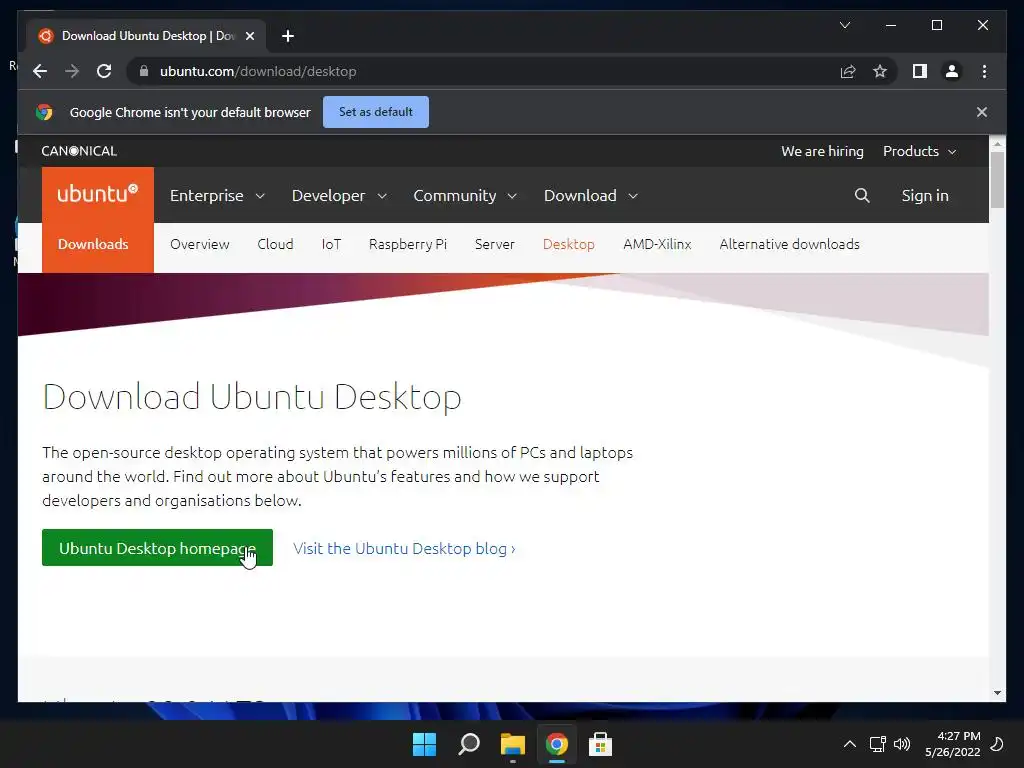
Task: Switch to the Cloud tab
Action: pyautogui.click(x=275, y=244)
